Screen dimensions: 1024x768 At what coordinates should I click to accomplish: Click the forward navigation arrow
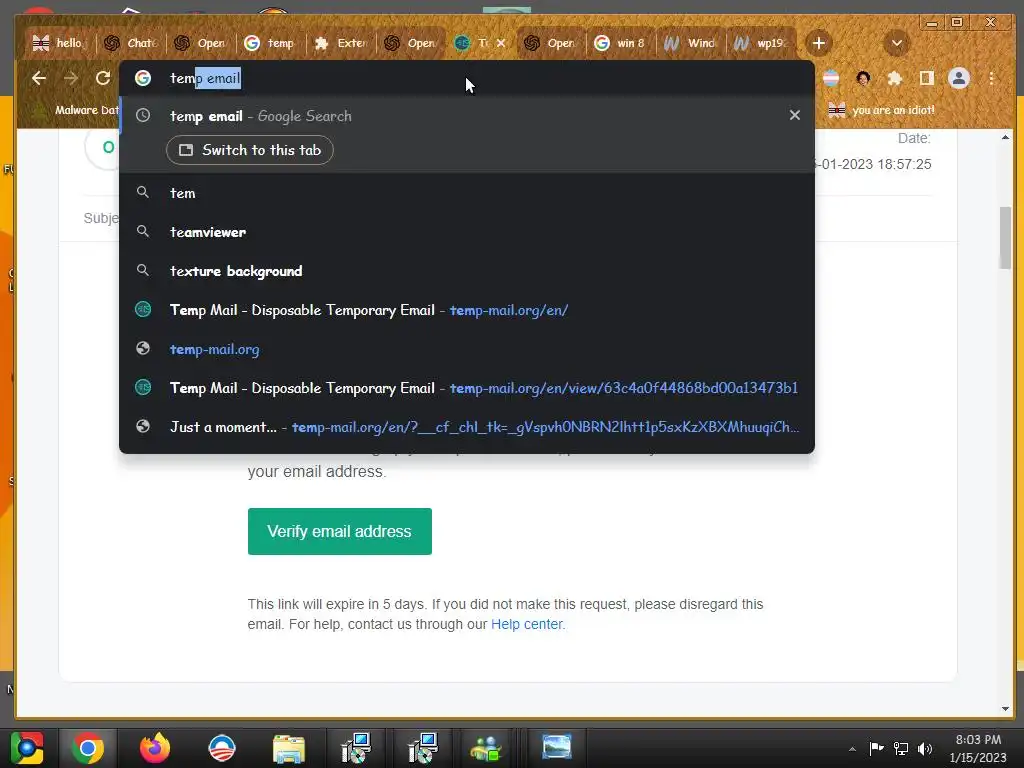71,78
